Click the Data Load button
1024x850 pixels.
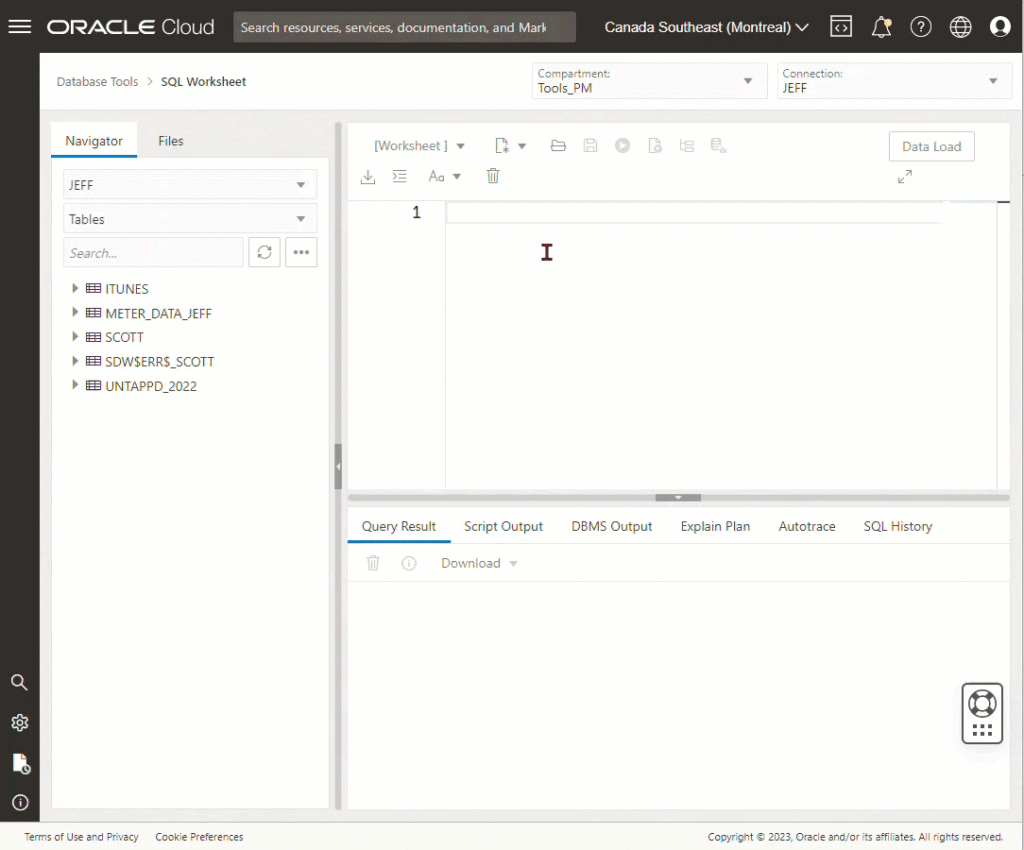(931, 145)
